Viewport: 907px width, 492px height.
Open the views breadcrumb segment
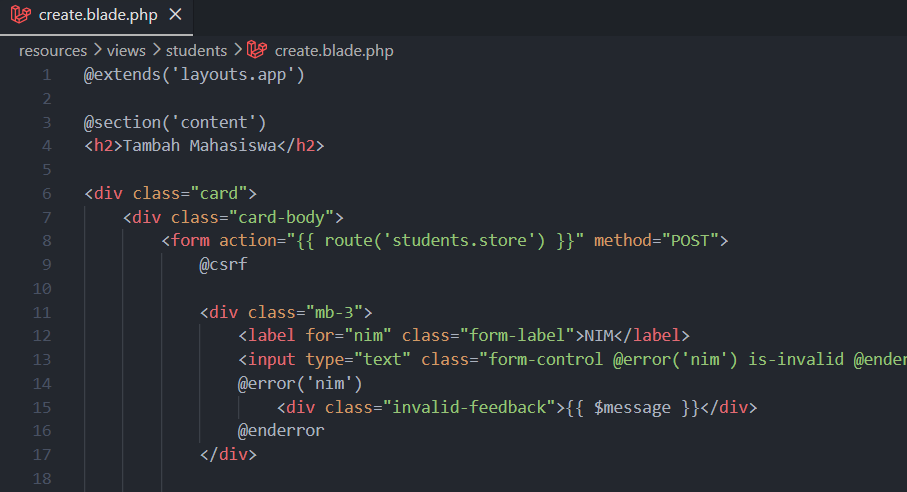[x=126, y=51]
